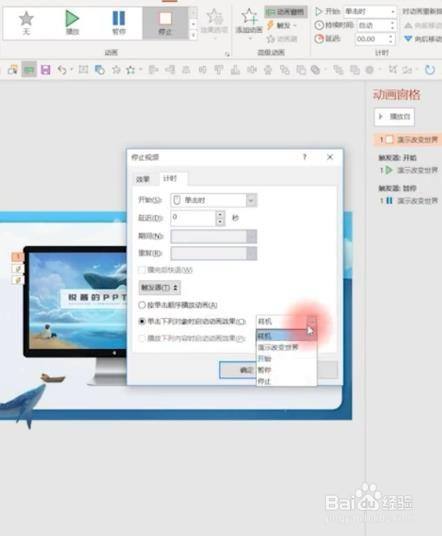Click the Triggers (触发器) button
442x536 pixels.
[160, 287]
